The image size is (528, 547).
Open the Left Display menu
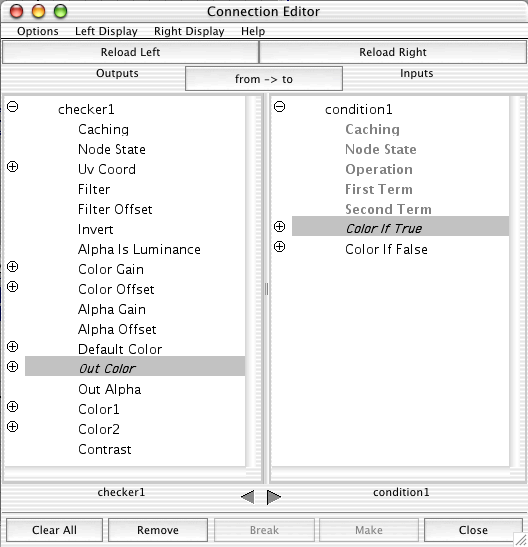coord(106,31)
